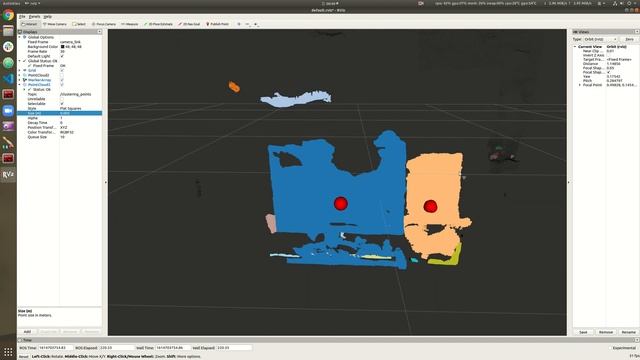Collapse the Global Options tree item
The width and height of the screenshot is (640, 360).
pos(19,37)
